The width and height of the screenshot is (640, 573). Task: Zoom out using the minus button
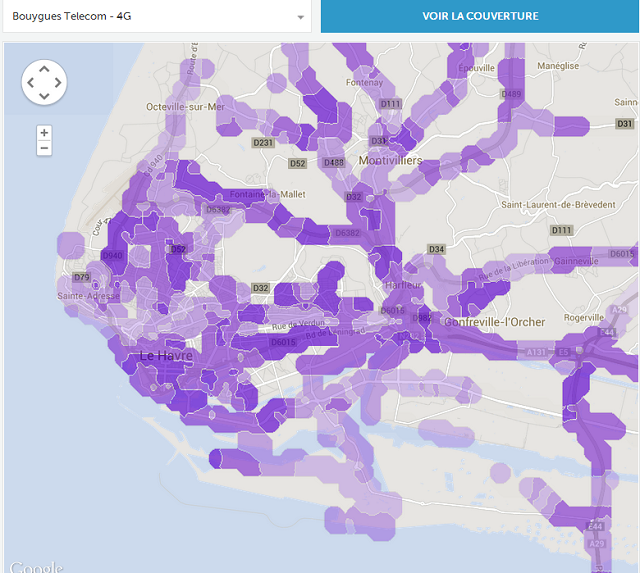pyautogui.click(x=44, y=148)
